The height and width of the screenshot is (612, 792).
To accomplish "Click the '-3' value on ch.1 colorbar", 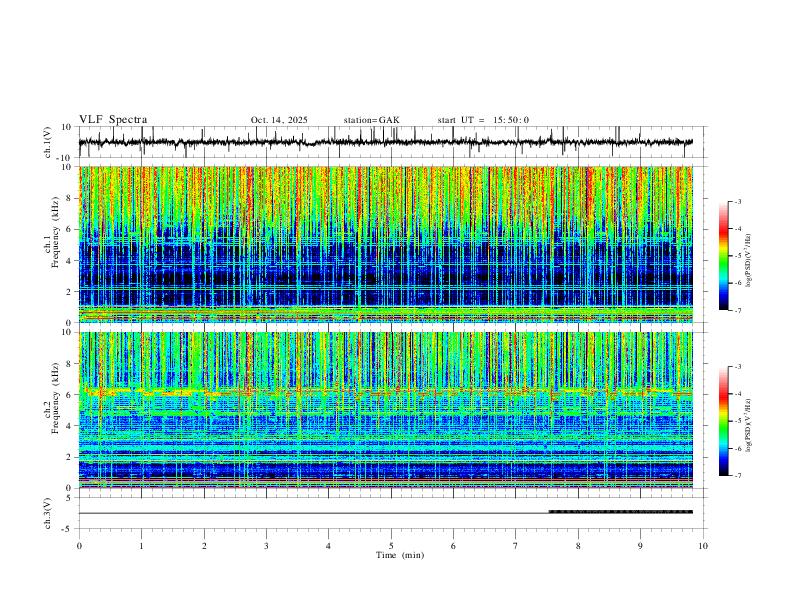I will click(x=737, y=201).
